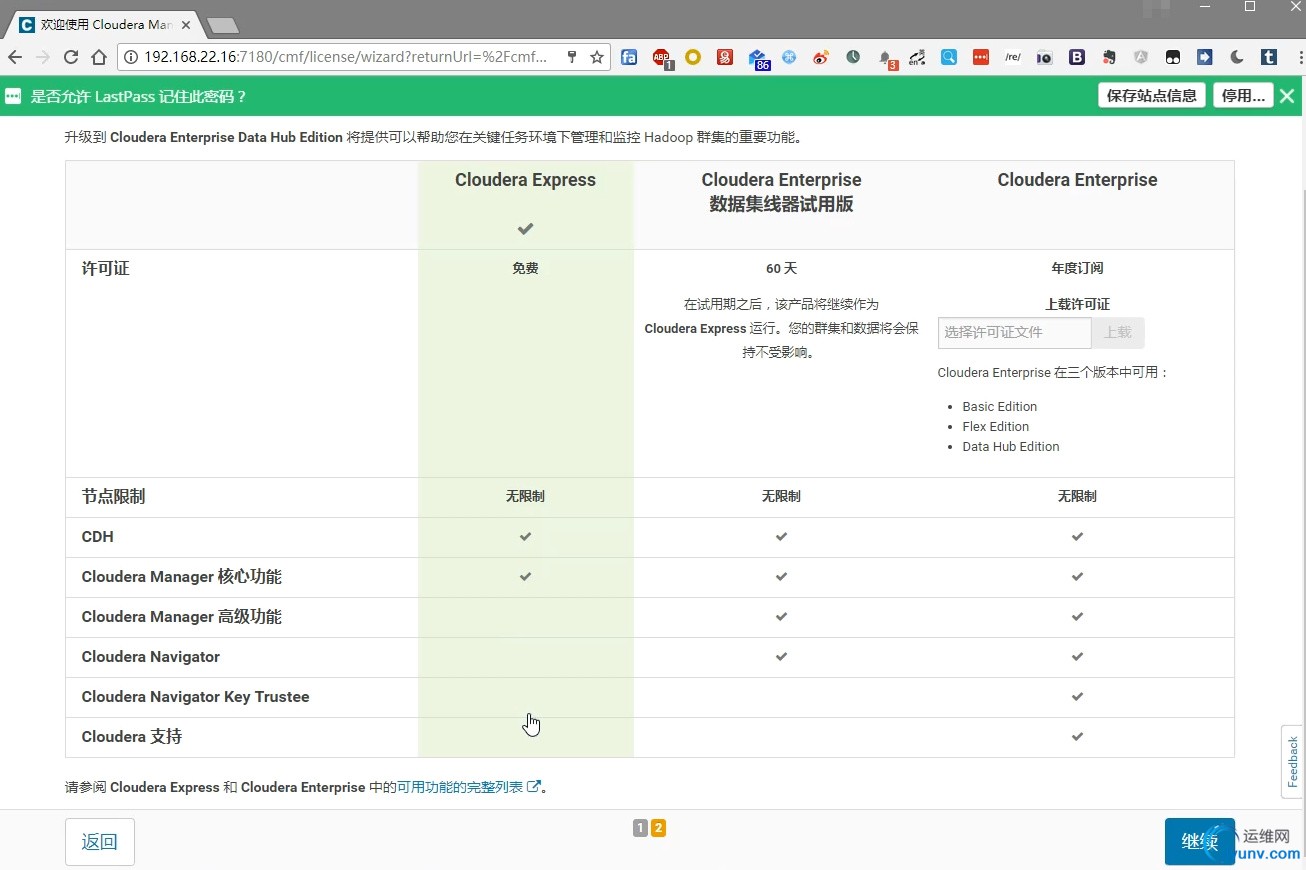
Task: Click the 免费 license cell
Action: point(525,268)
